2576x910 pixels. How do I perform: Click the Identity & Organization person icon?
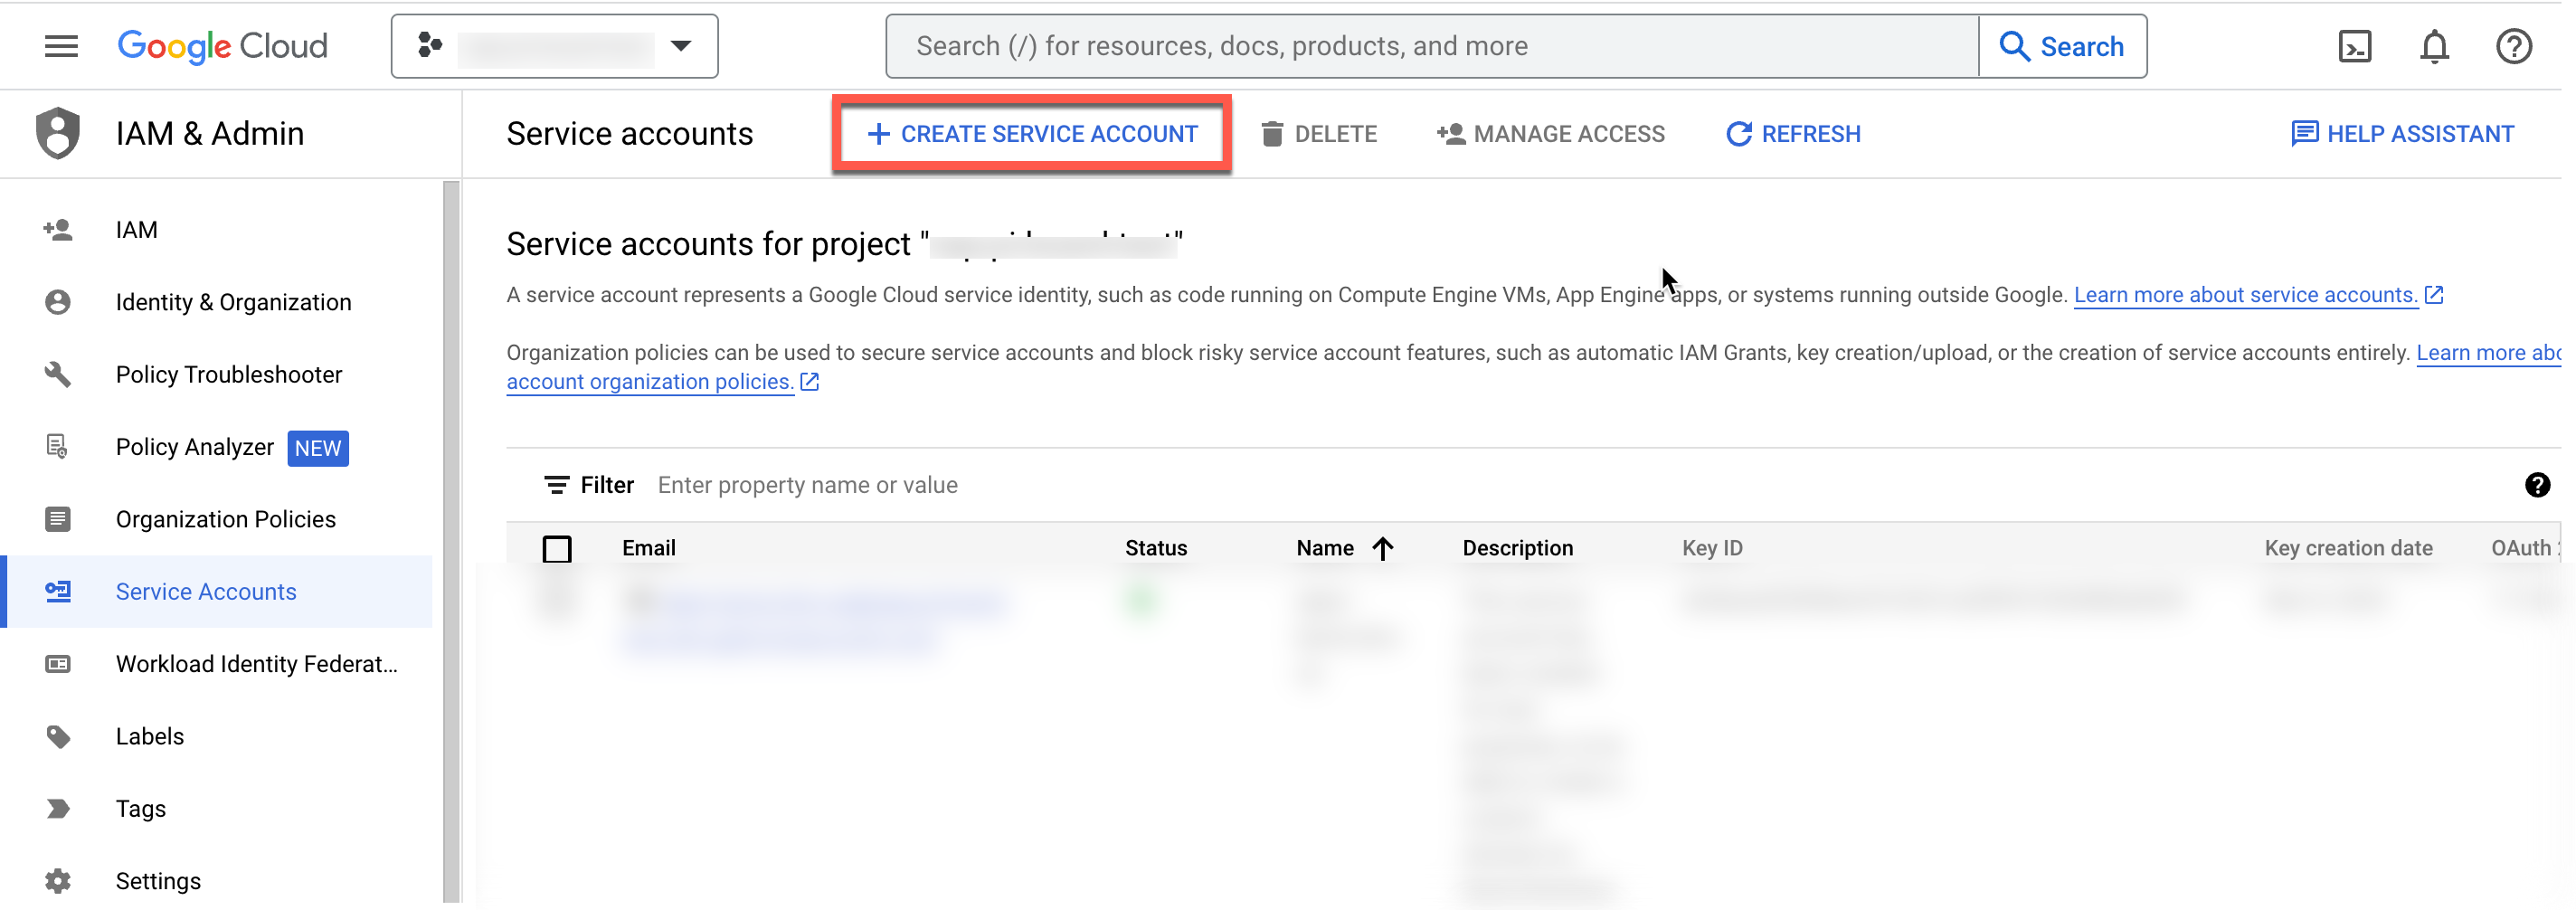[x=58, y=302]
